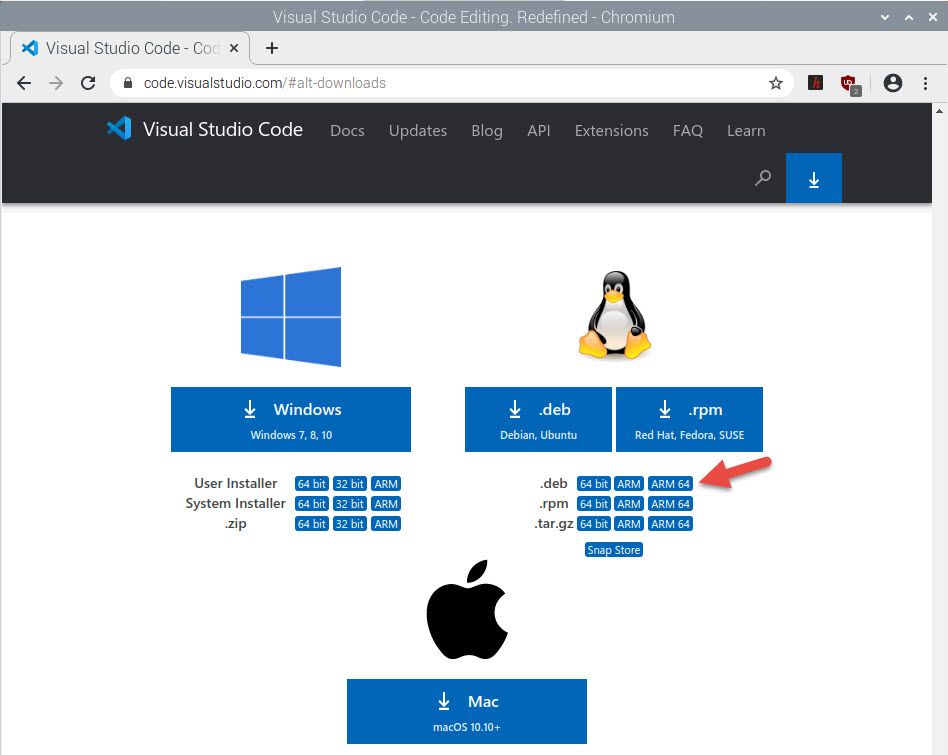This screenshot has width=948, height=755.
Task: Click Linux .rpm 64 bit link
Action: [594, 504]
